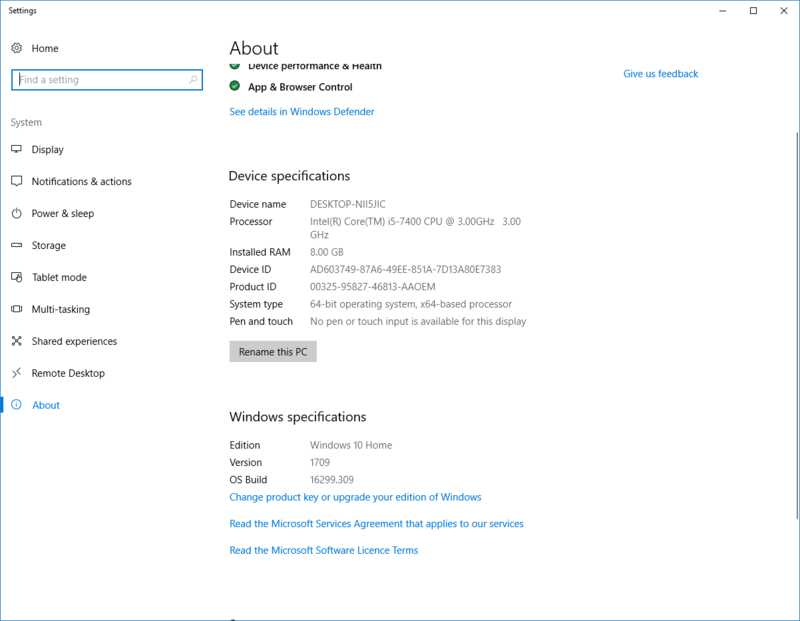
Task: Open Change product key or upgrade link
Action: (355, 497)
